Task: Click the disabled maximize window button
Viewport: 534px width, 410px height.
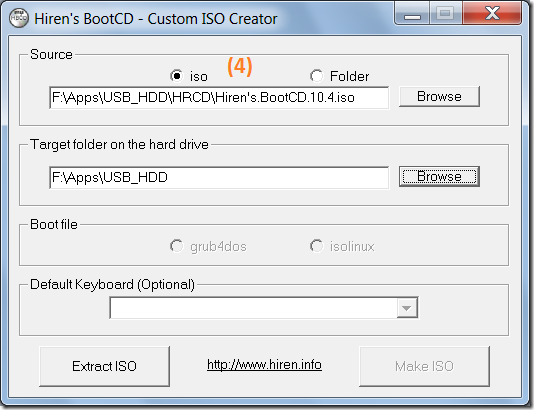Action: point(446,14)
